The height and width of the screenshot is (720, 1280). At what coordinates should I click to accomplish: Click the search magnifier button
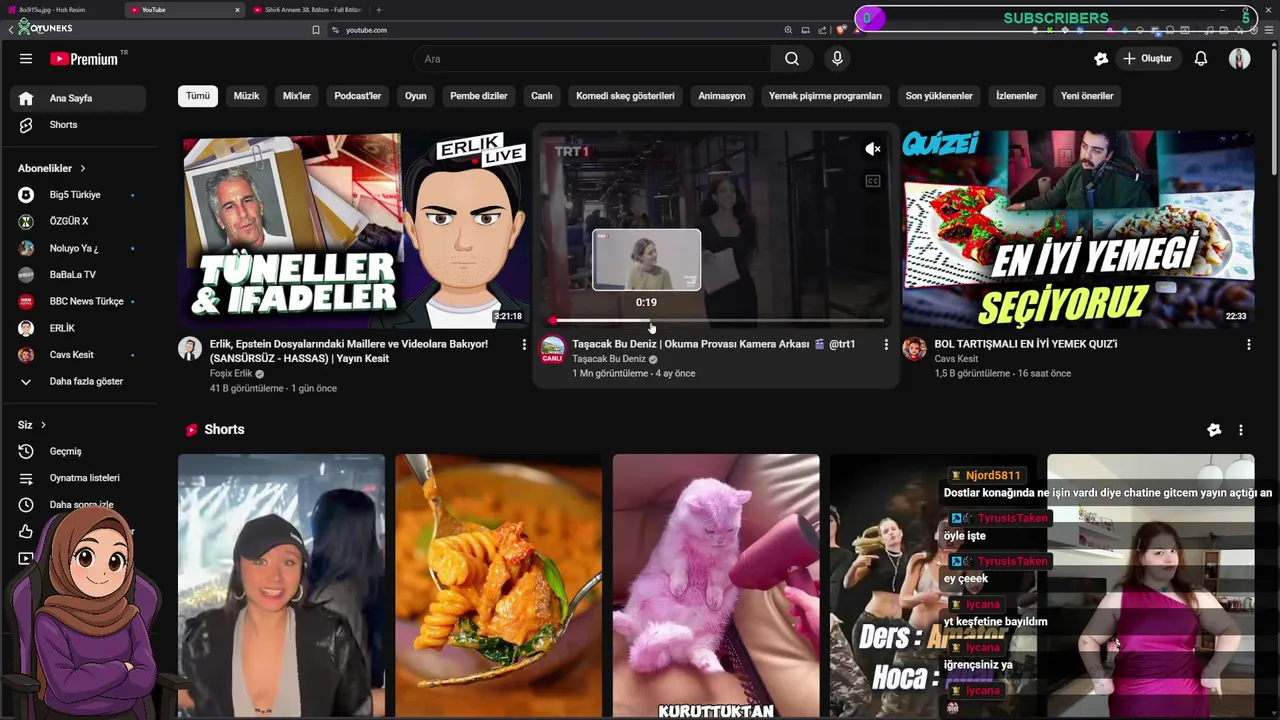coord(792,59)
